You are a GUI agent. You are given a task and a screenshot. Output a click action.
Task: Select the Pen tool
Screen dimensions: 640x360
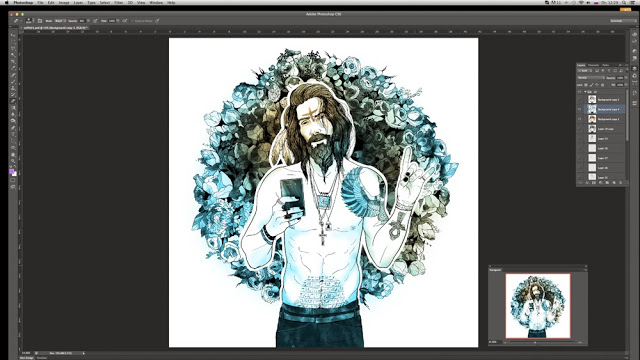(x=13, y=128)
